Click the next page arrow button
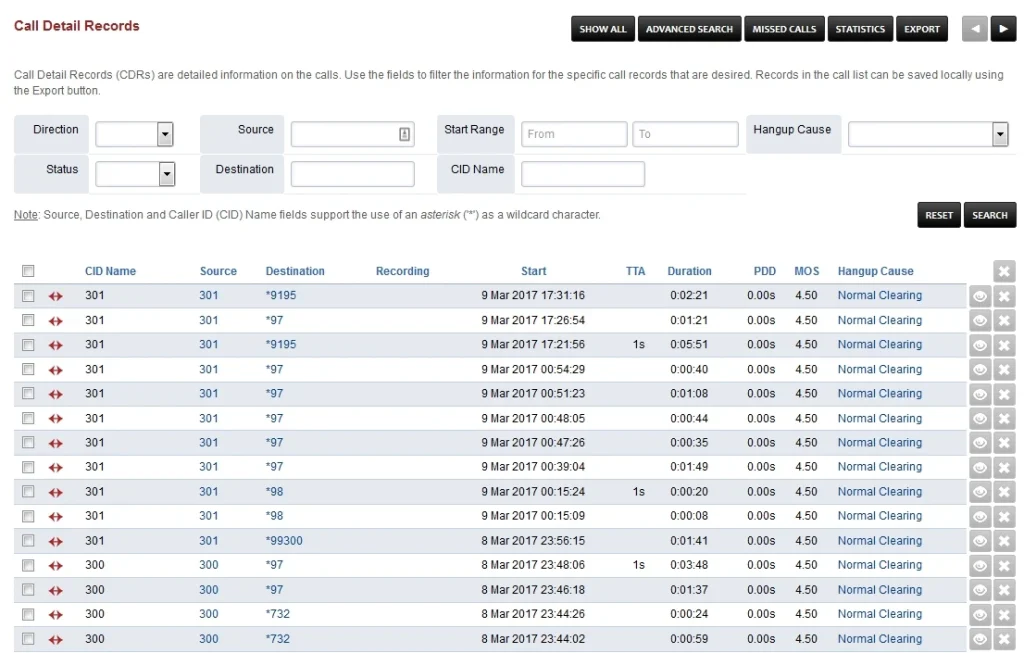Image resolution: width=1024 pixels, height=653 pixels. pyautogui.click(x=1003, y=29)
